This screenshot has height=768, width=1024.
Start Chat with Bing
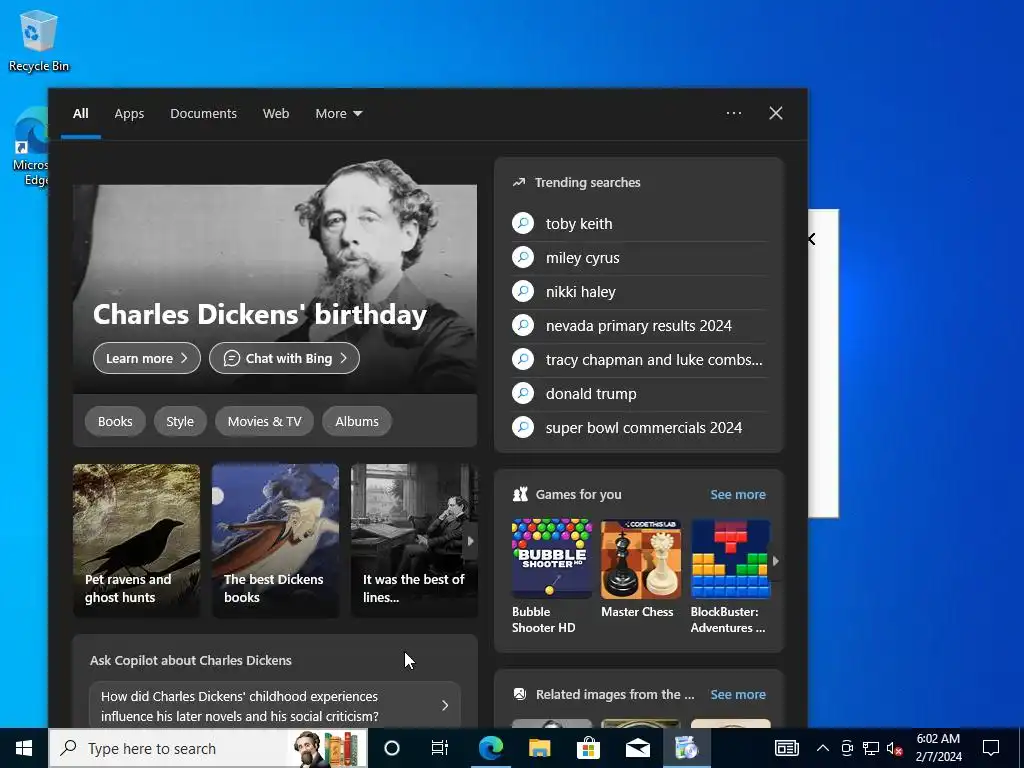[284, 358]
